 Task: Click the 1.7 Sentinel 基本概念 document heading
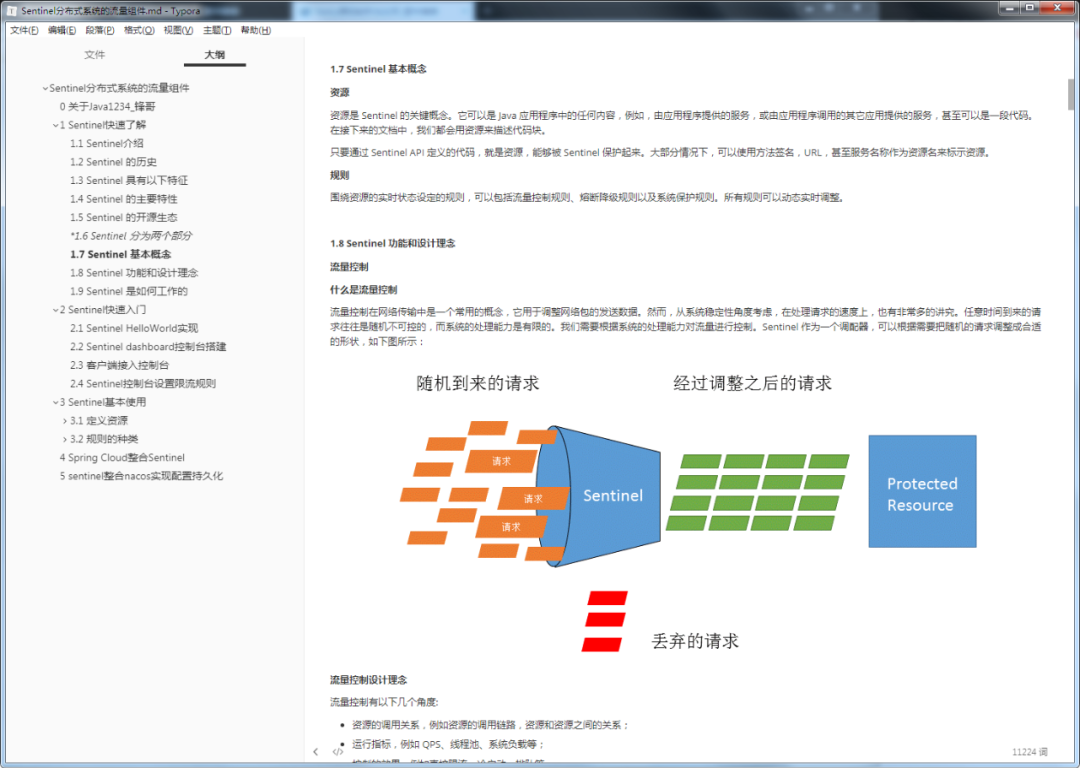point(378,69)
